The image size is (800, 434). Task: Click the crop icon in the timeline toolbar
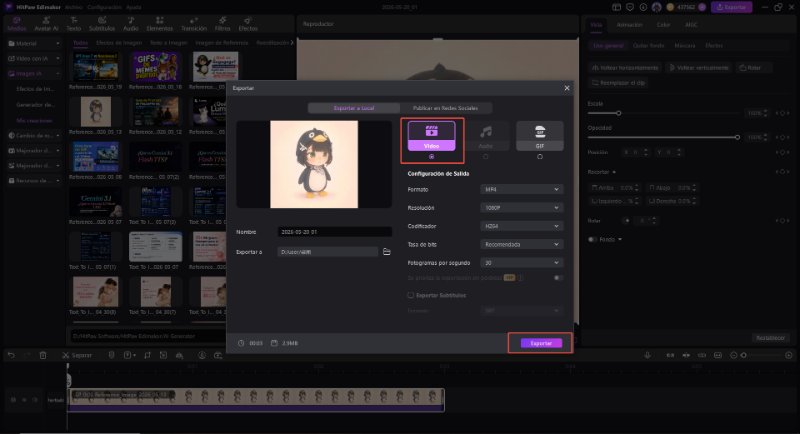coord(147,355)
